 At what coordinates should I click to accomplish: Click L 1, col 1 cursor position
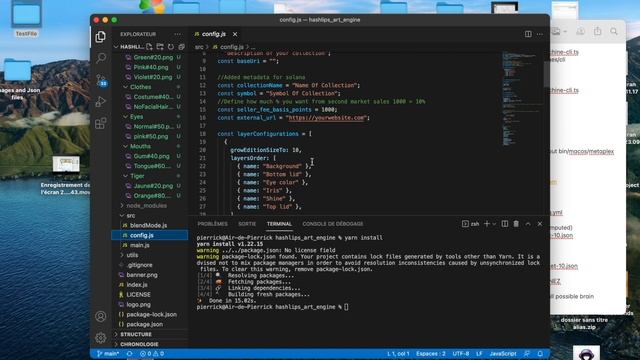click(x=398, y=353)
